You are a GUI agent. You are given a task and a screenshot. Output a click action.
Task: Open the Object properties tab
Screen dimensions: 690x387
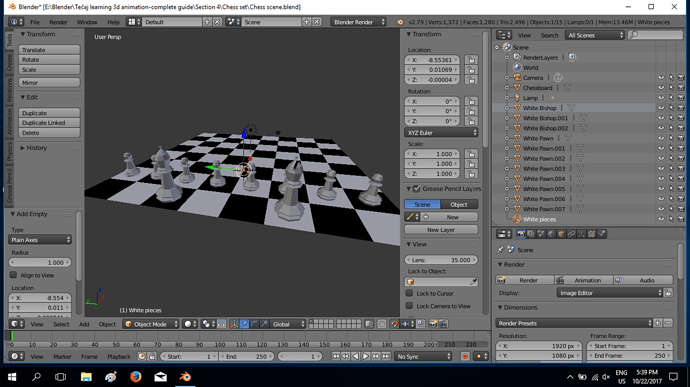[x=561, y=234]
